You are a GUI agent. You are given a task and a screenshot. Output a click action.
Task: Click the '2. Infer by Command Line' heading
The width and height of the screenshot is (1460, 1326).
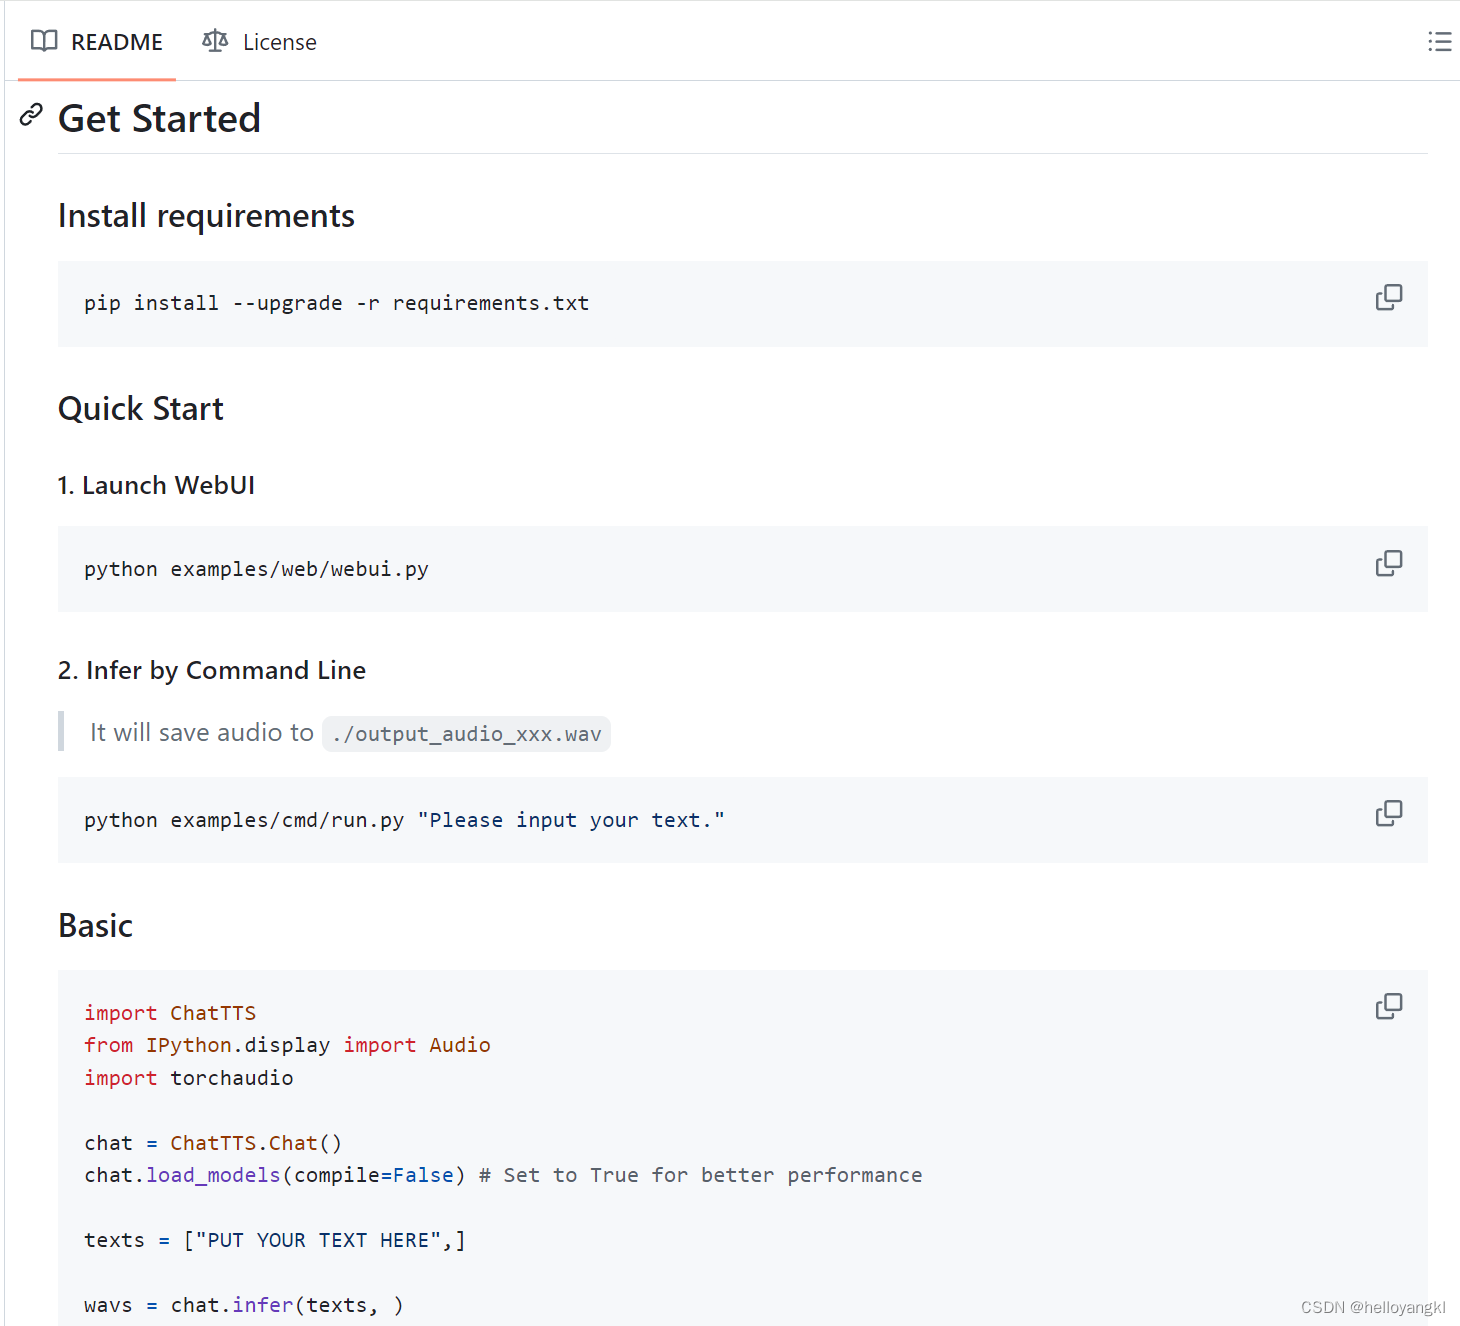tap(212, 670)
